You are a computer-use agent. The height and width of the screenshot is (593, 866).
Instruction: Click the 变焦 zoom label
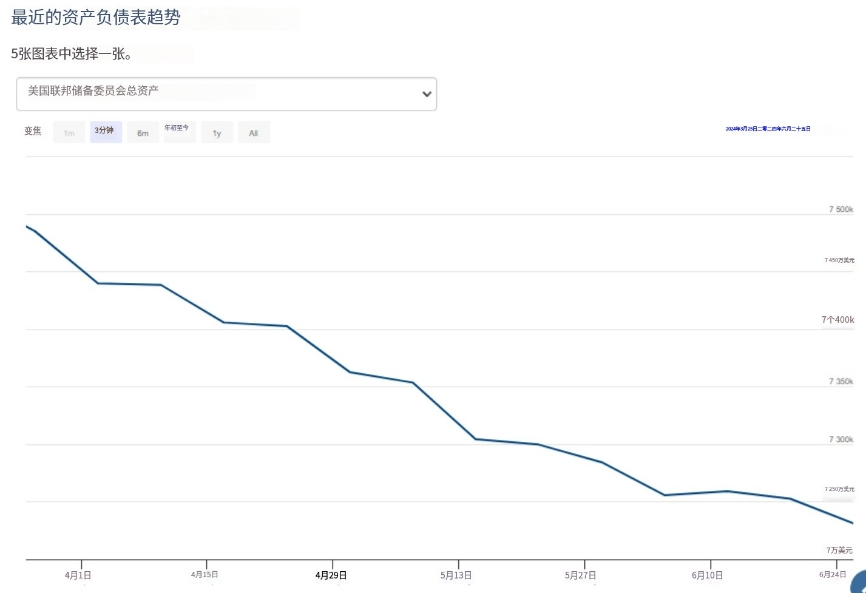coord(33,132)
